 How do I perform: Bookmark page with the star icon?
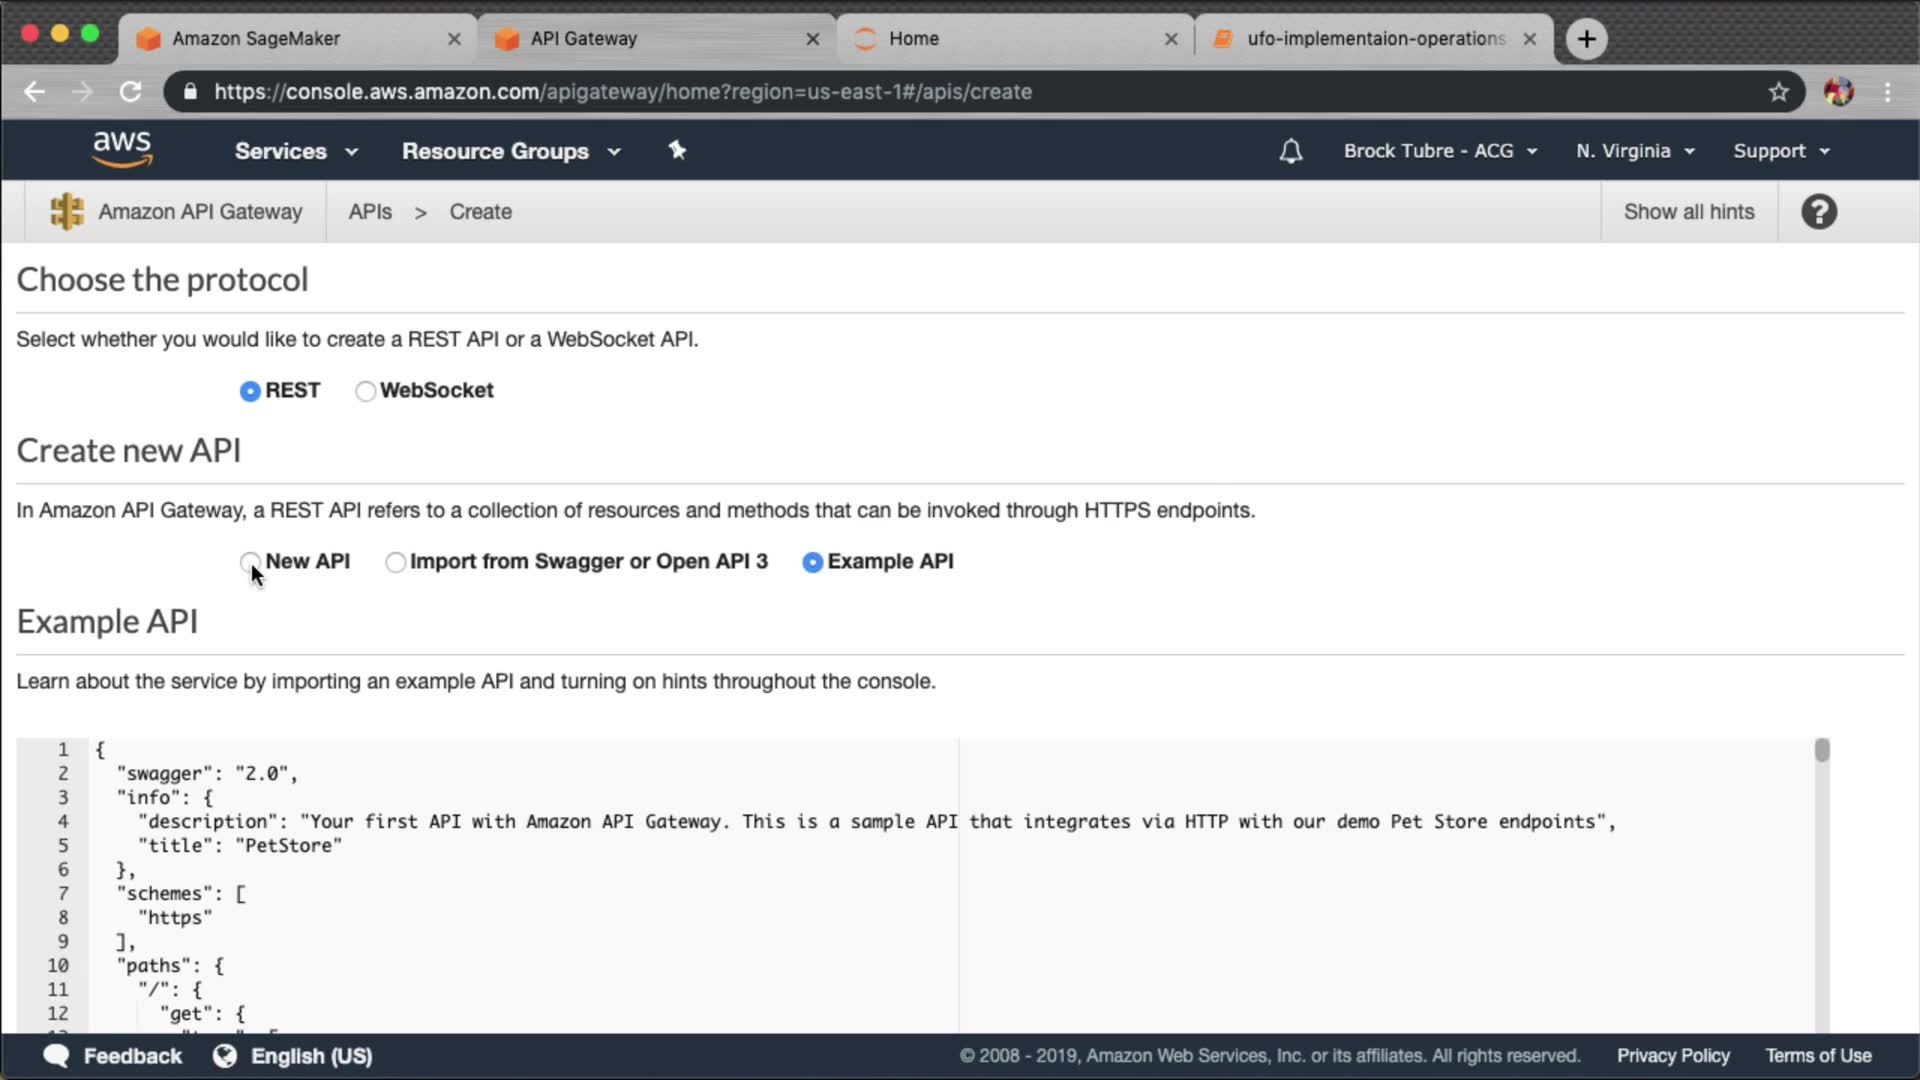click(x=1778, y=92)
